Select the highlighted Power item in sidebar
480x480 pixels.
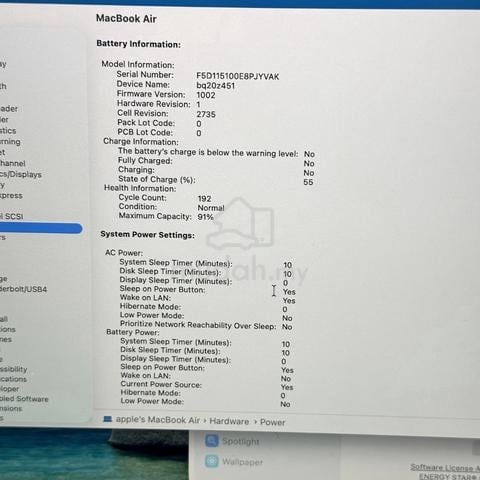tap(41, 228)
